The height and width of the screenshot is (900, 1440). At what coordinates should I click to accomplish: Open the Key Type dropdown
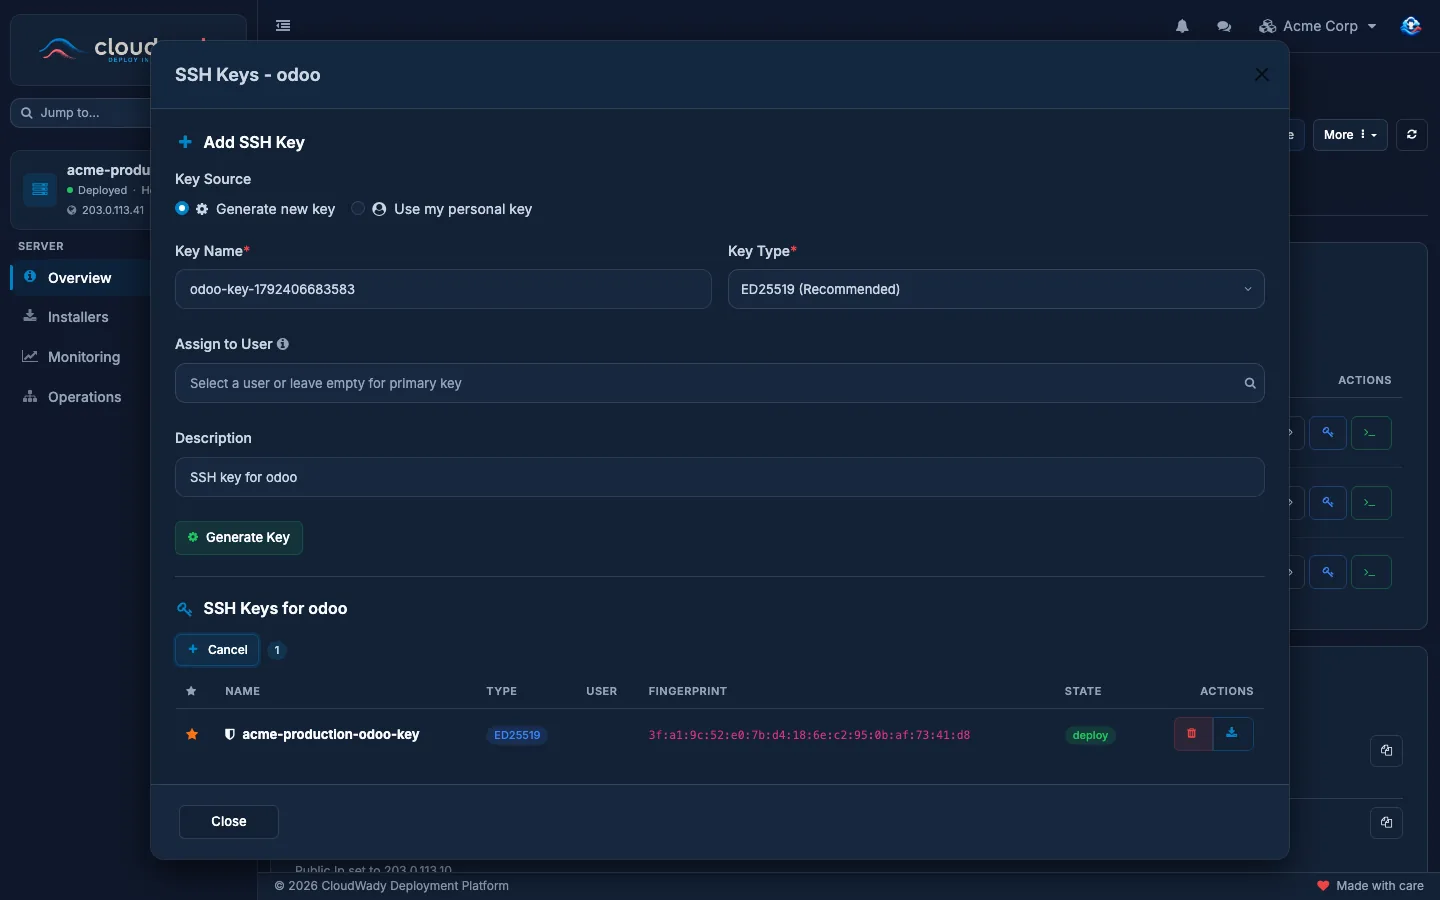point(996,289)
